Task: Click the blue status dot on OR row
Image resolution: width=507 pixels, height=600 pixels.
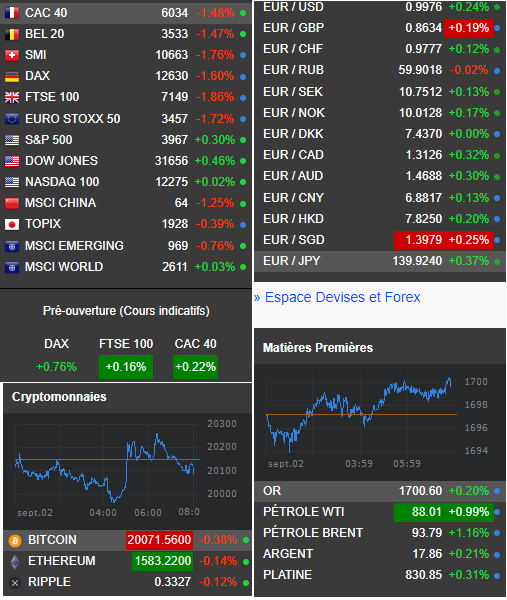Action: click(497, 491)
